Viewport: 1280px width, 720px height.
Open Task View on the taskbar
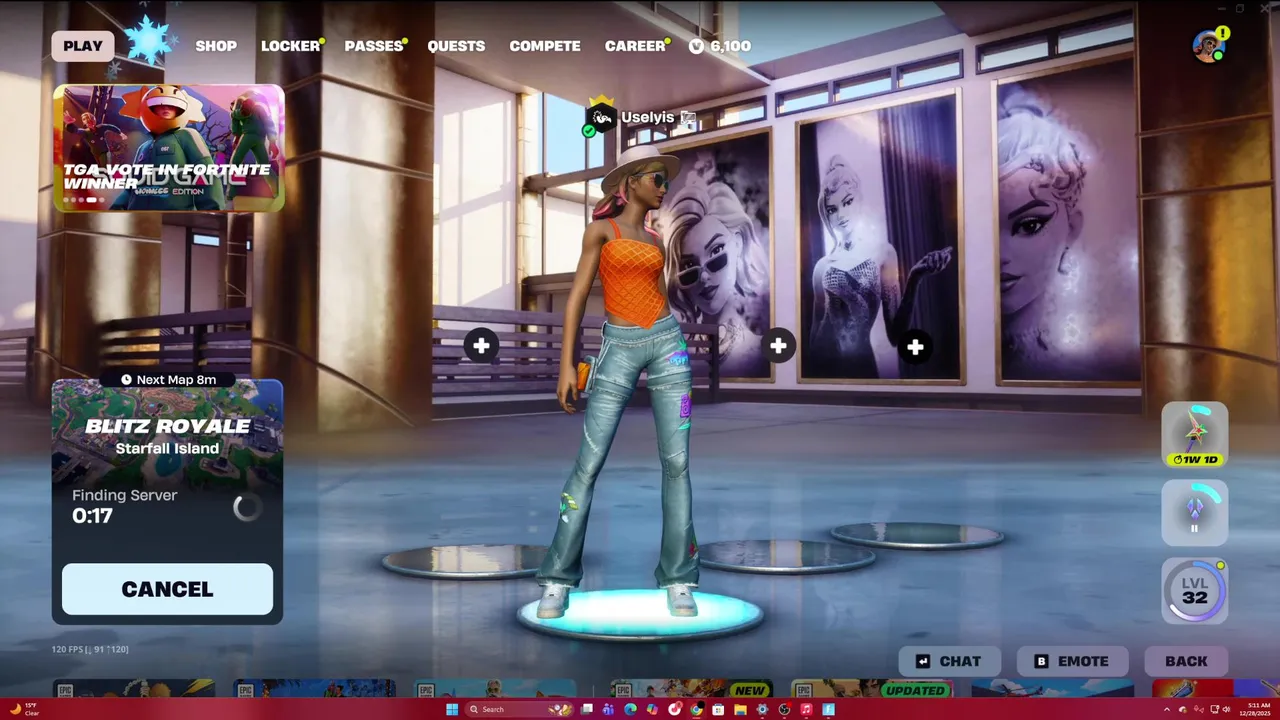coord(587,709)
